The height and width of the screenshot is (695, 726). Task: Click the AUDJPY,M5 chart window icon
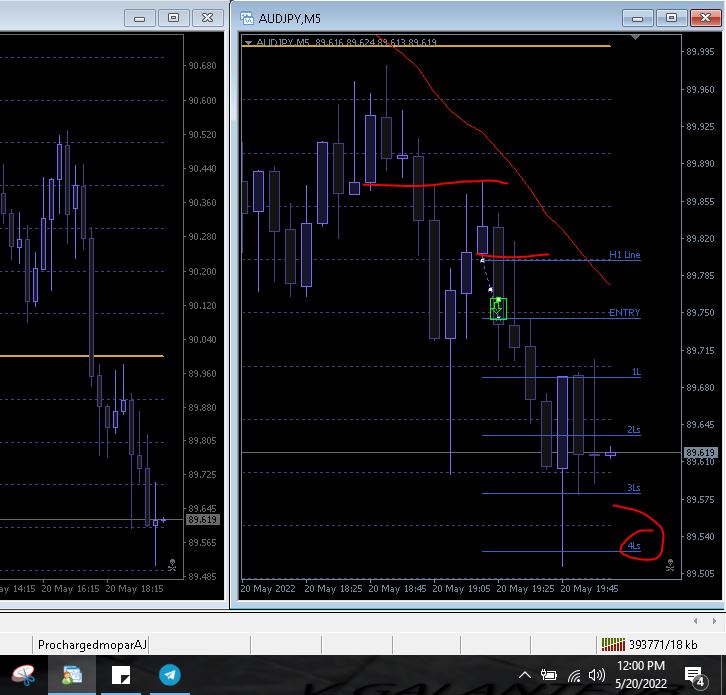(x=247, y=18)
